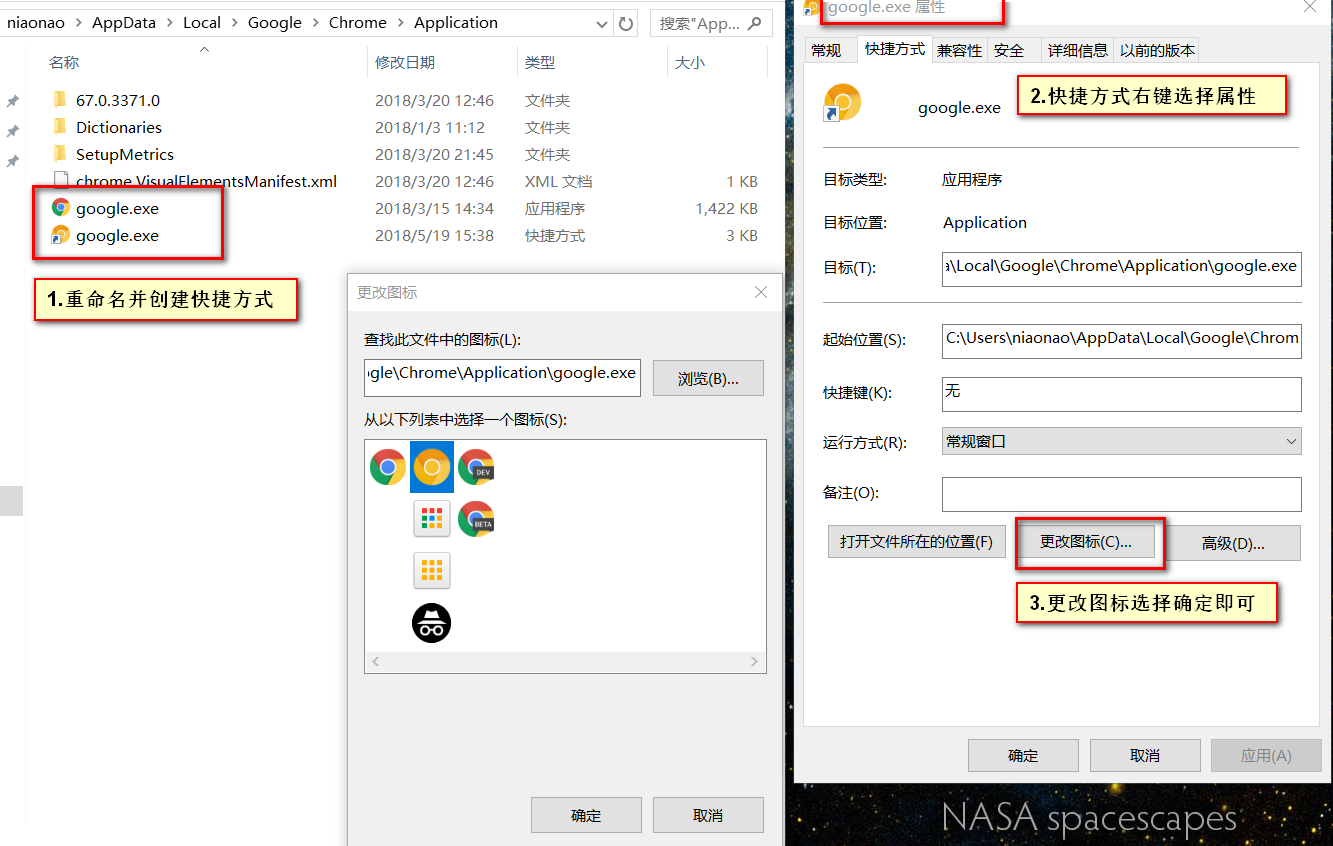
Task: Select the incognito hat-and-glasses icon
Action: pyautogui.click(x=432, y=623)
